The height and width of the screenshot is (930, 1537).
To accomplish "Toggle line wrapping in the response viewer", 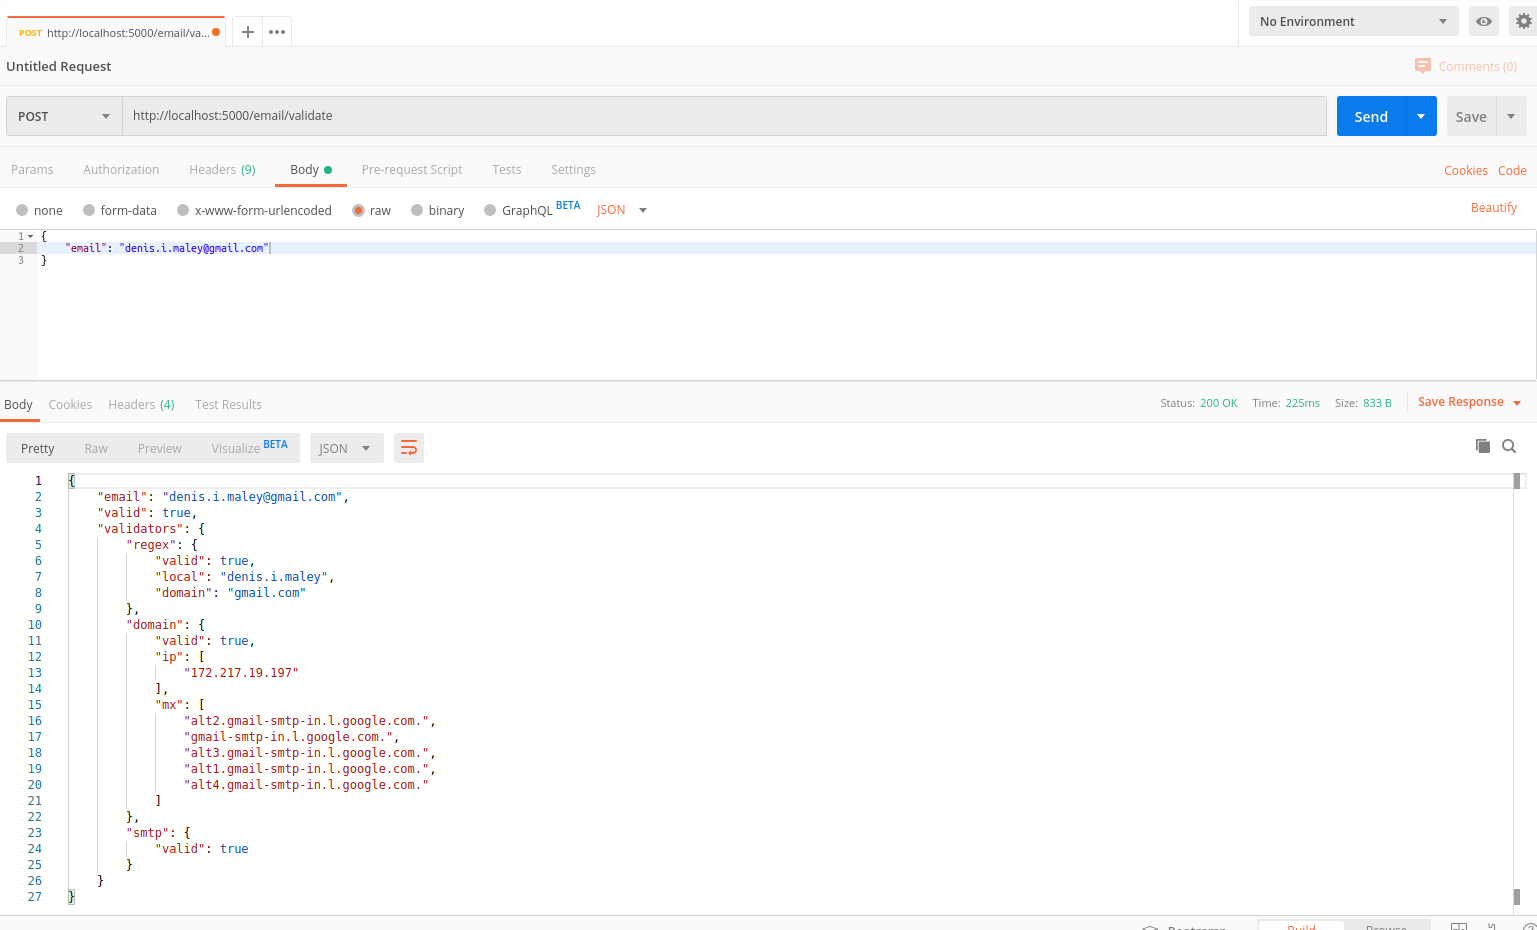I will tap(408, 447).
